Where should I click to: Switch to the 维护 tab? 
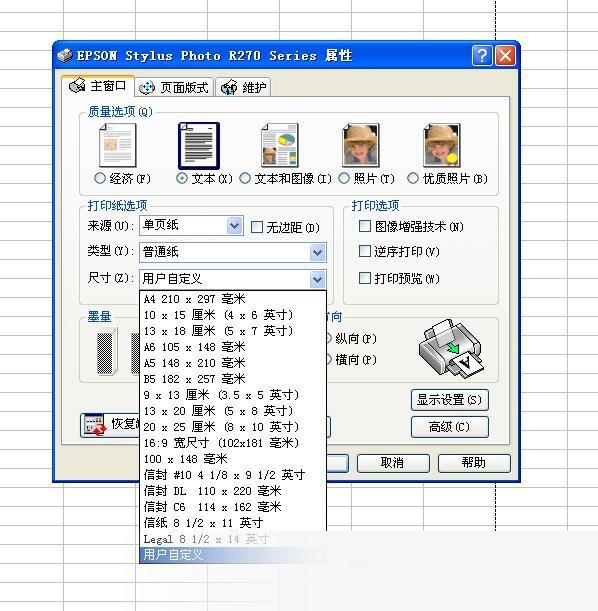pyautogui.click(x=243, y=87)
